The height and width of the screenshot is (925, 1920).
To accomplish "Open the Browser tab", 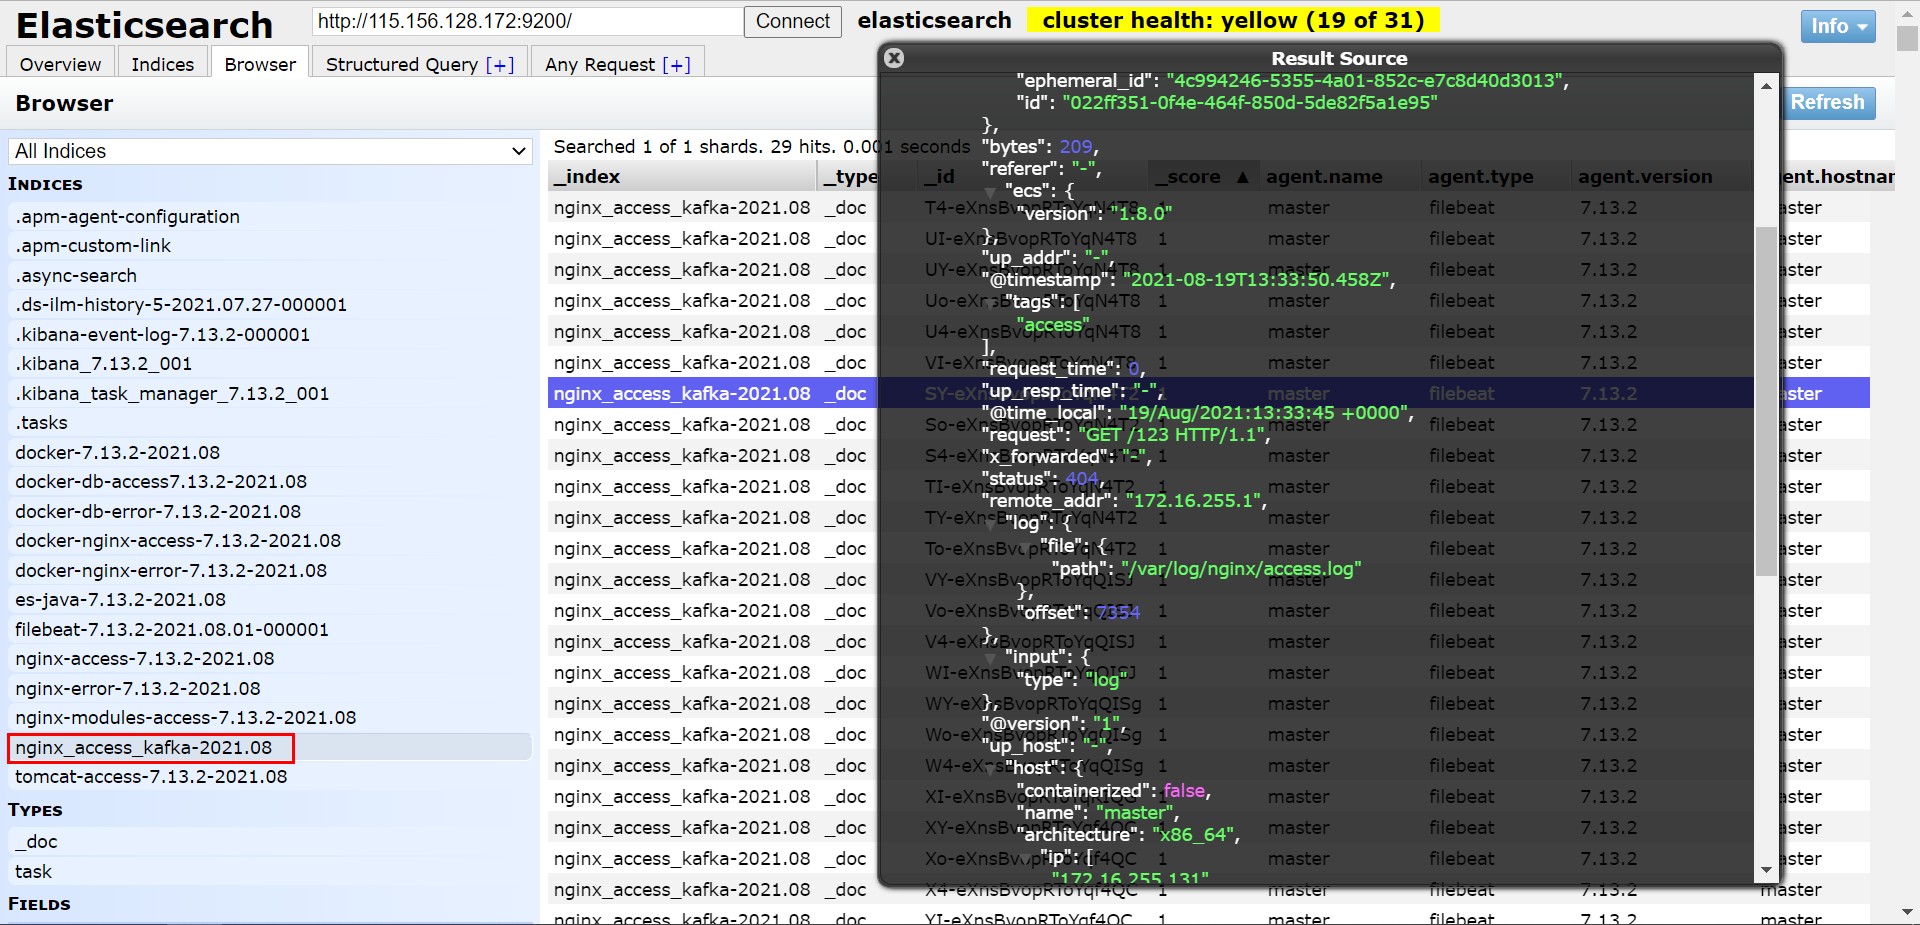I will click(x=260, y=64).
